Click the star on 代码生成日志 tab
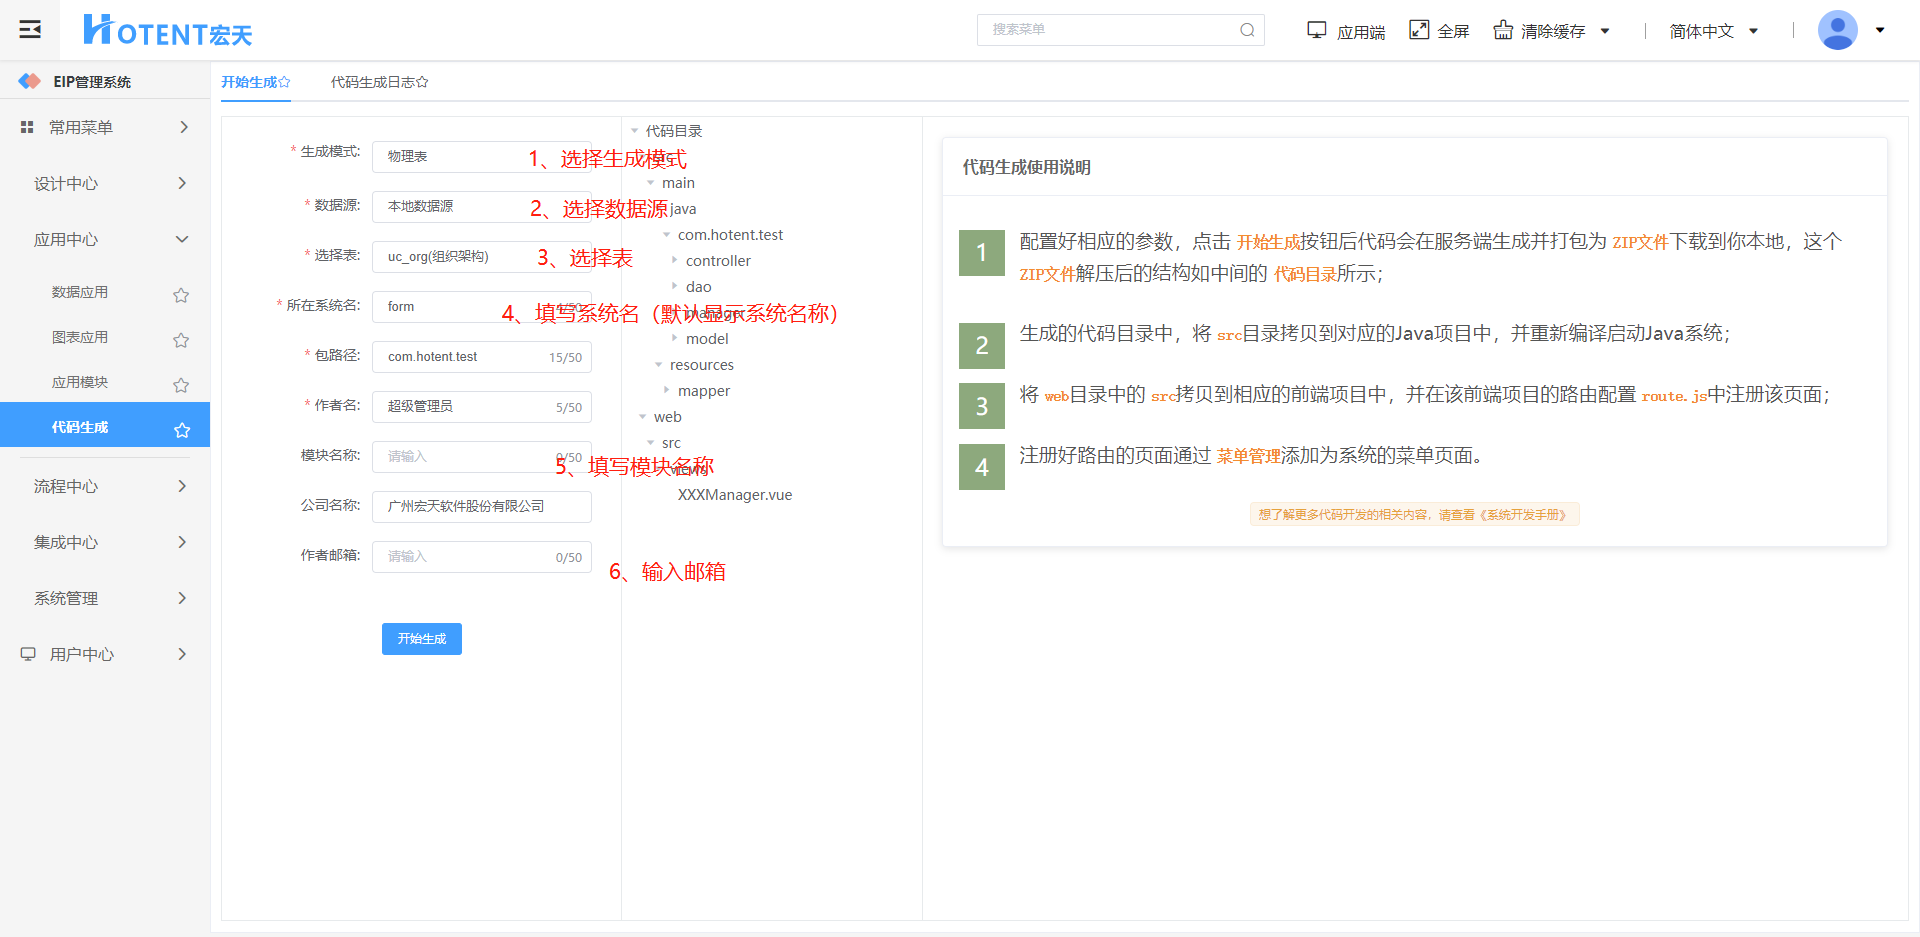Image resolution: width=1920 pixels, height=937 pixels. [422, 82]
